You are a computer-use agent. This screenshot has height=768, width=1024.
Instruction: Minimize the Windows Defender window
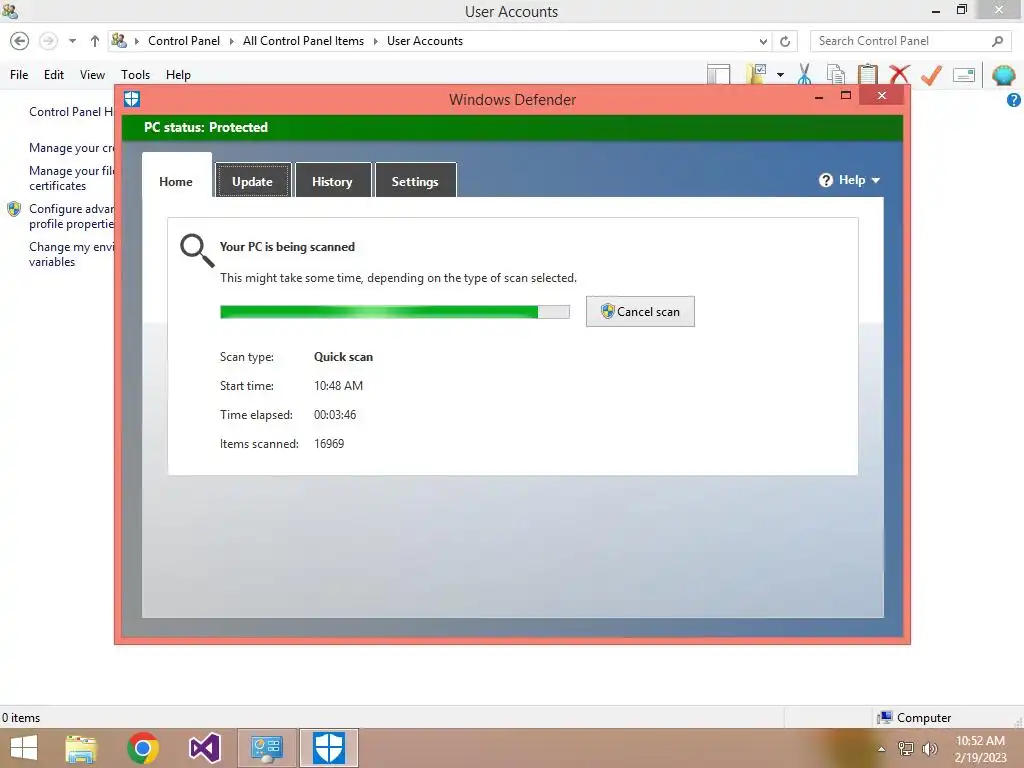coord(818,97)
